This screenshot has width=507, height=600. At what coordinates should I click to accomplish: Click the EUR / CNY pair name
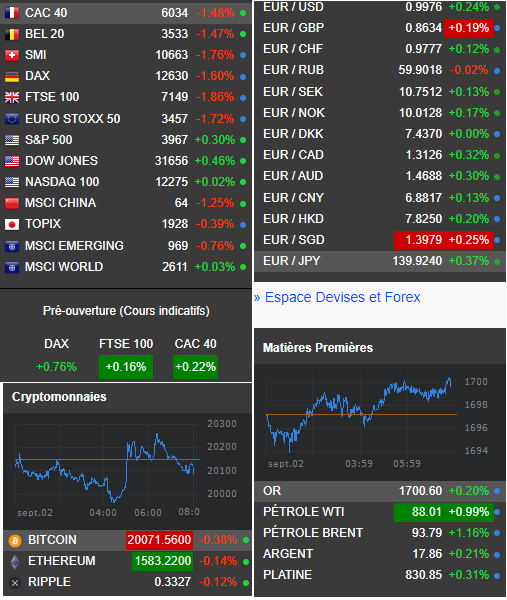click(293, 198)
